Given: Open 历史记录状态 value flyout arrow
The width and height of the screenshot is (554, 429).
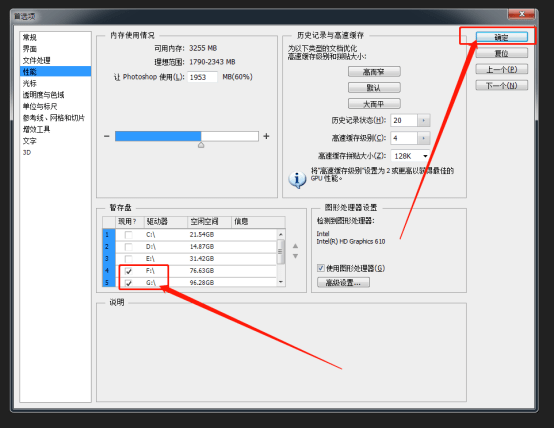Looking at the screenshot, I should click(424, 121).
